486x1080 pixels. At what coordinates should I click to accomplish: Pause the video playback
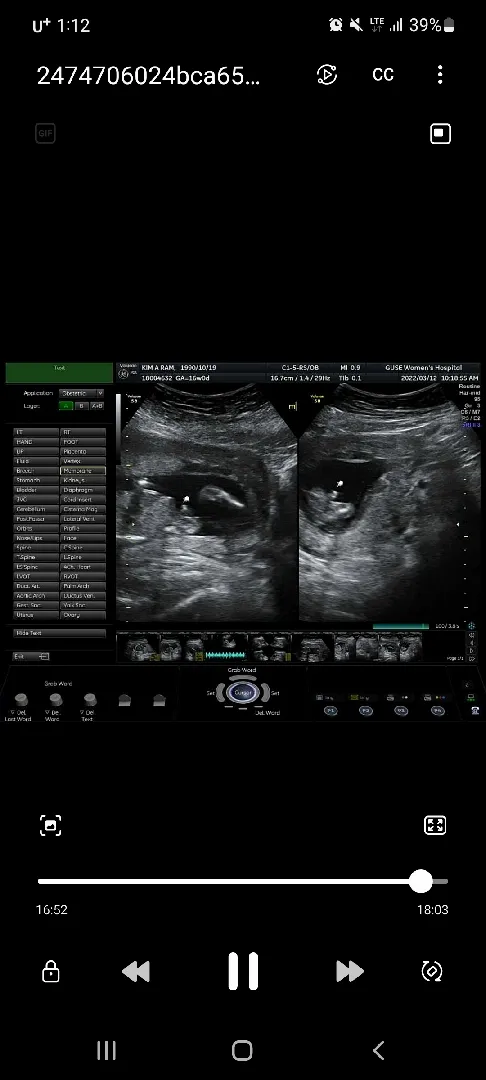(243, 971)
